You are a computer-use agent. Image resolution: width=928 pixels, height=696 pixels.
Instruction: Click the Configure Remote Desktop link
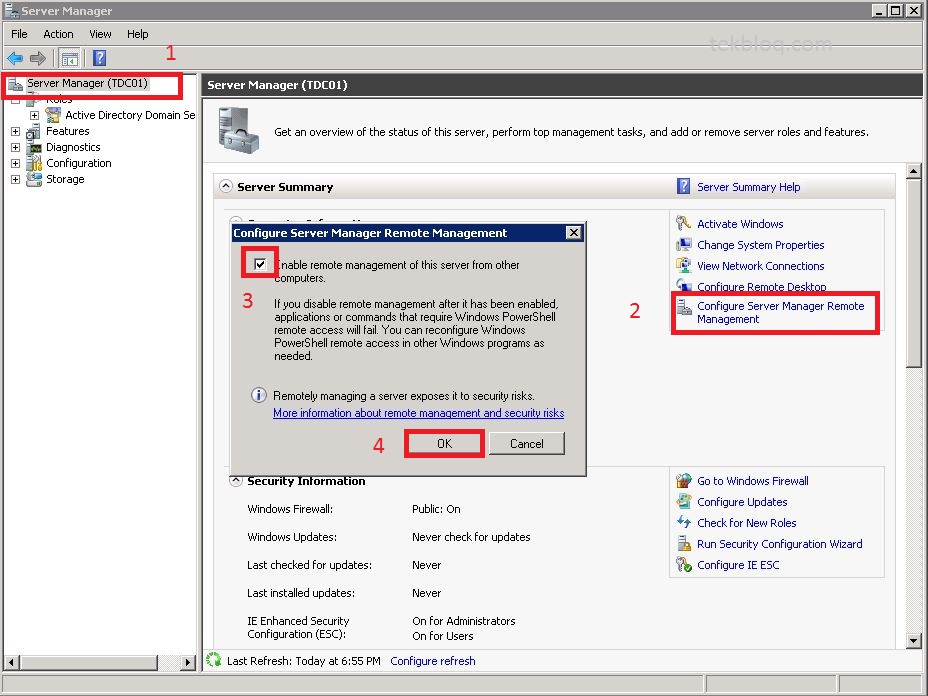pyautogui.click(x=762, y=286)
